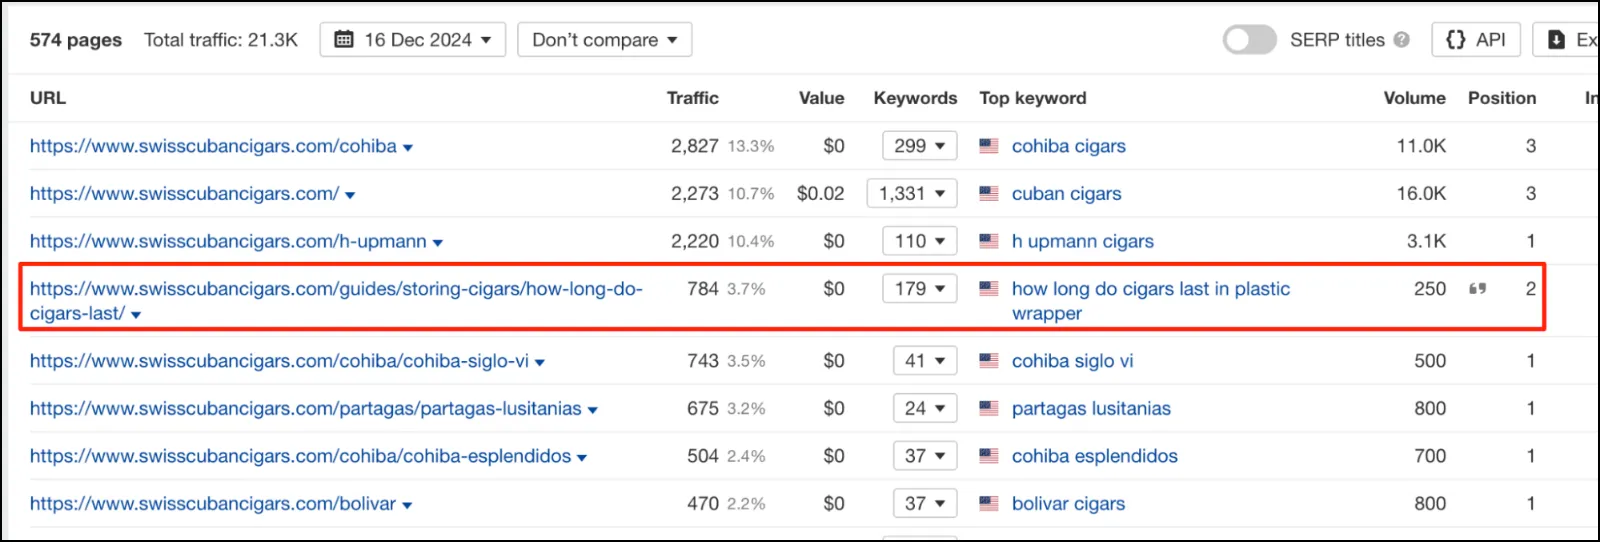The width and height of the screenshot is (1600, 544).
Task: Expand the caret next to h-upmann URL
Action: coord(438,243)
